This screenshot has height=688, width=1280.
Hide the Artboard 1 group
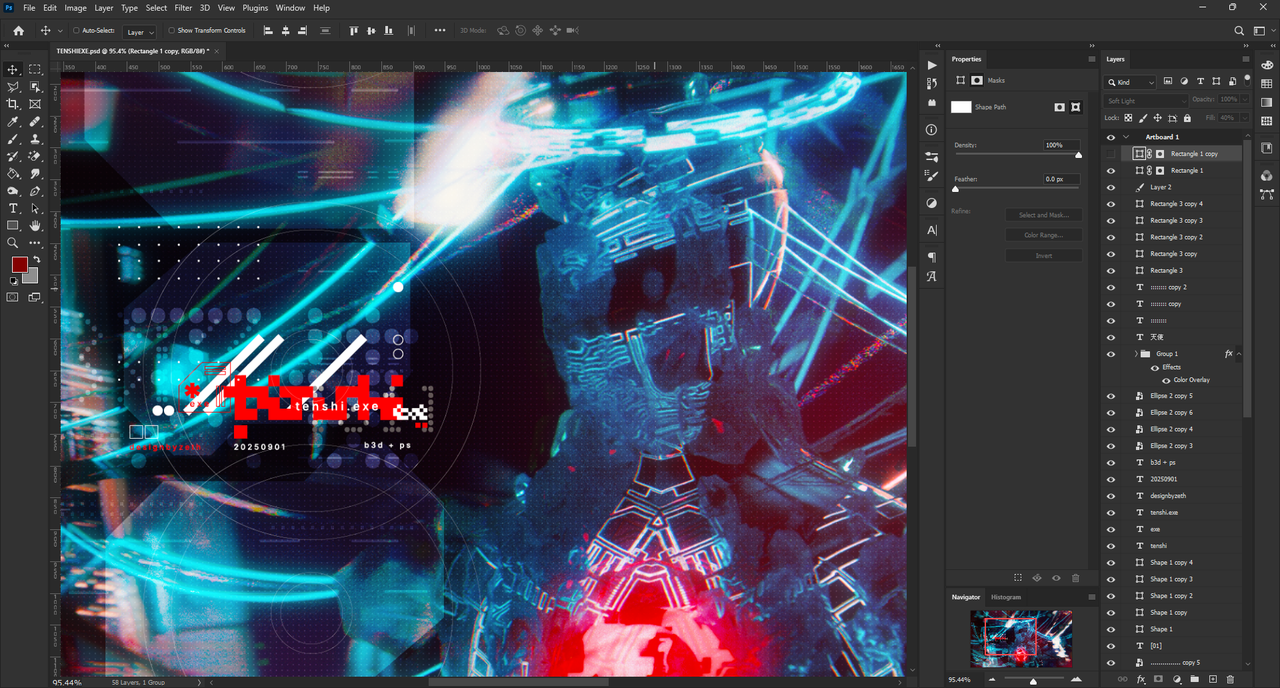coord(1110,137)
